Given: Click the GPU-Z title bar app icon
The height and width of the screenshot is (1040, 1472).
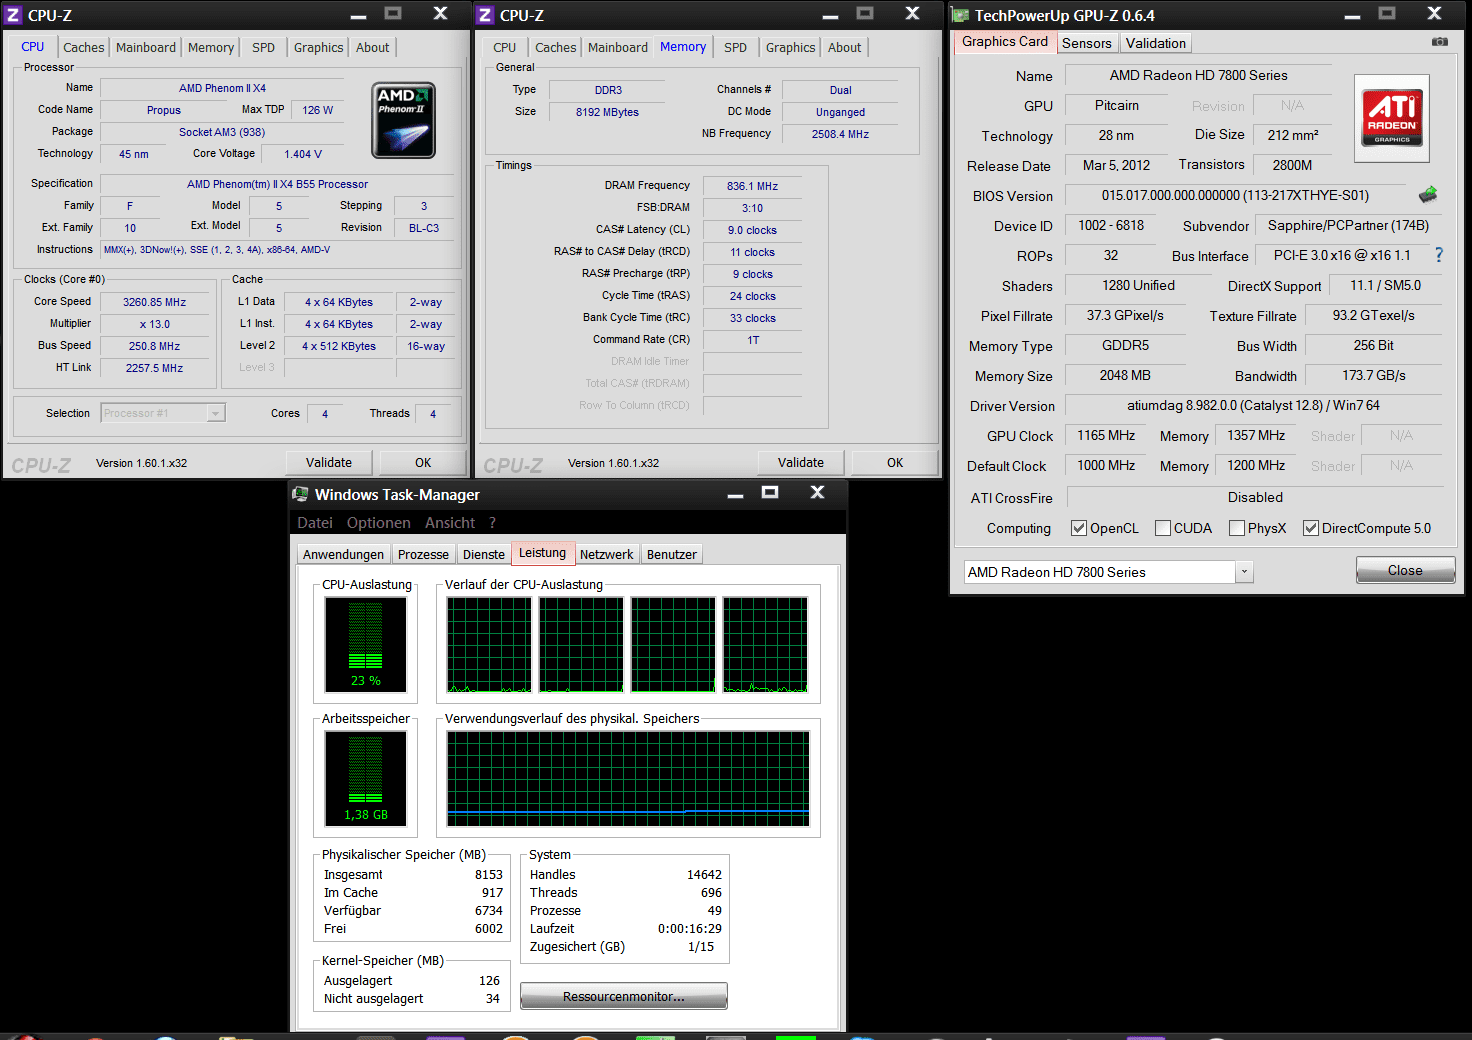Looking at the screenshot, I should 960,15.
